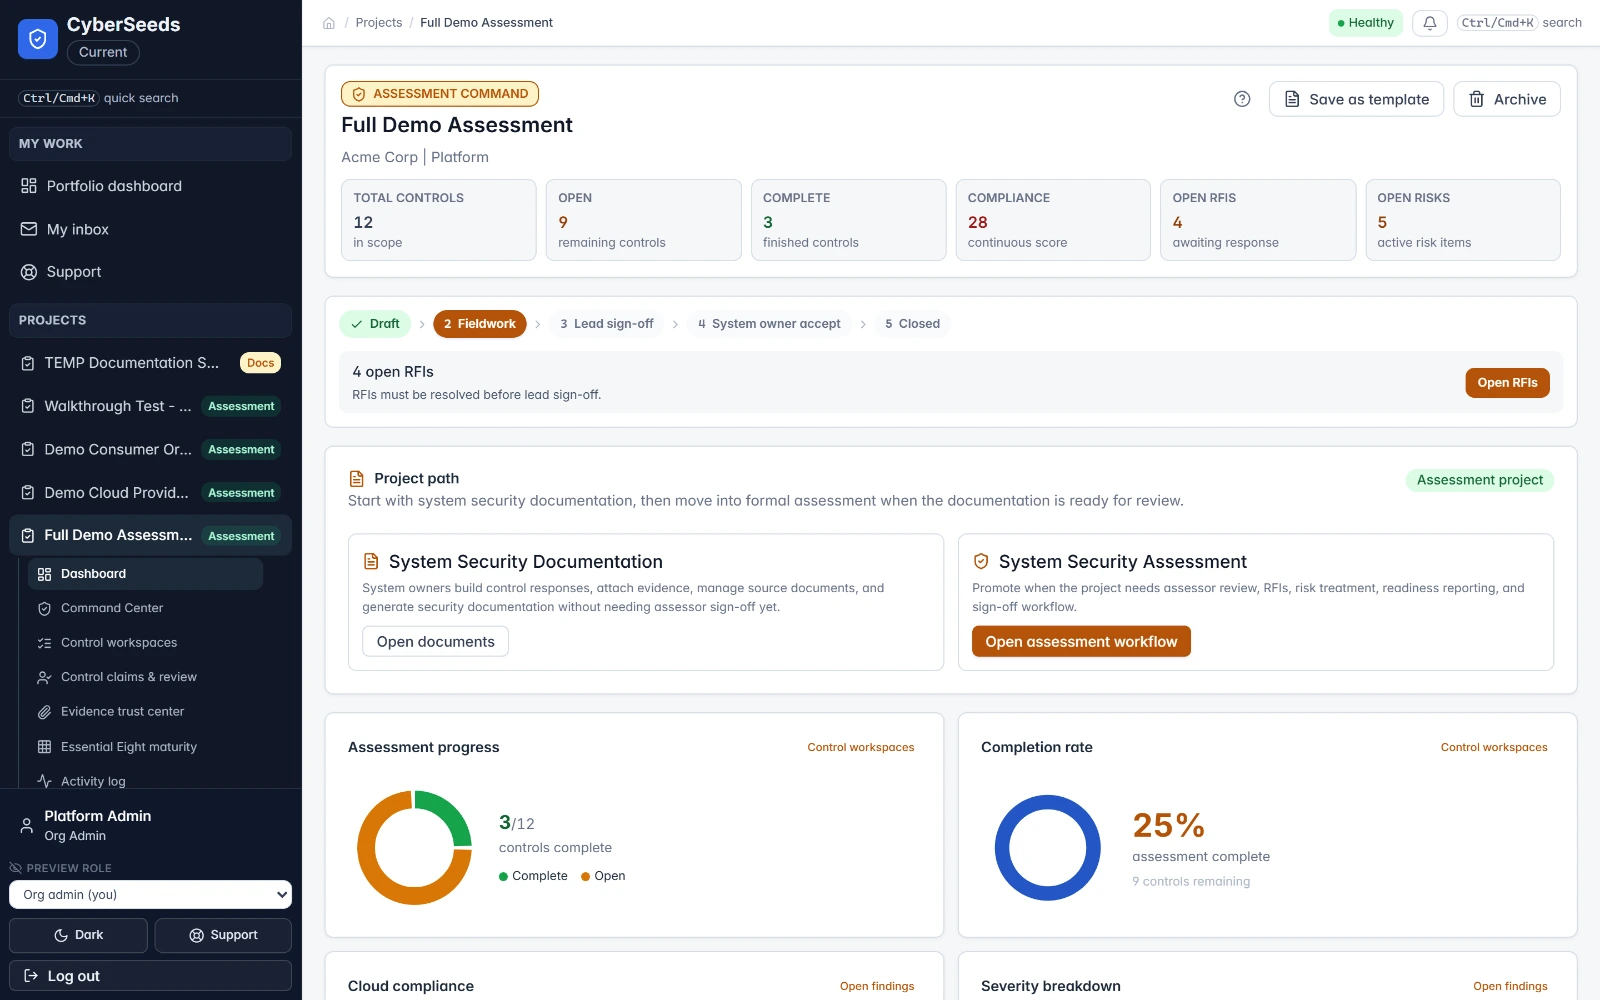Click the Essential Eight maturity table icon
Viewport: 1600px width, 1000px height.
click(x=44, y=747)
